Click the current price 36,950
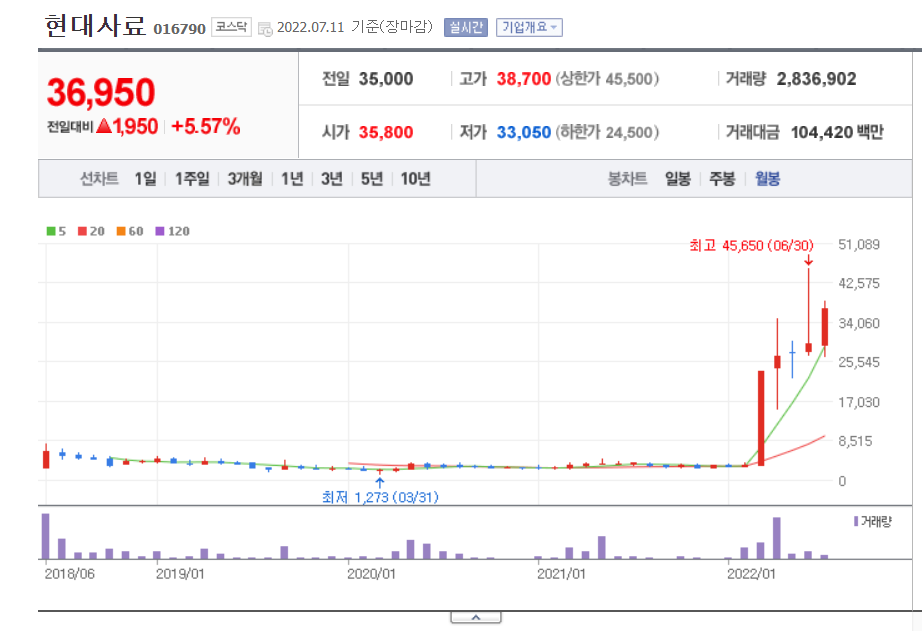The width and height of the screenshot is (922, 631). coord(101,92)
